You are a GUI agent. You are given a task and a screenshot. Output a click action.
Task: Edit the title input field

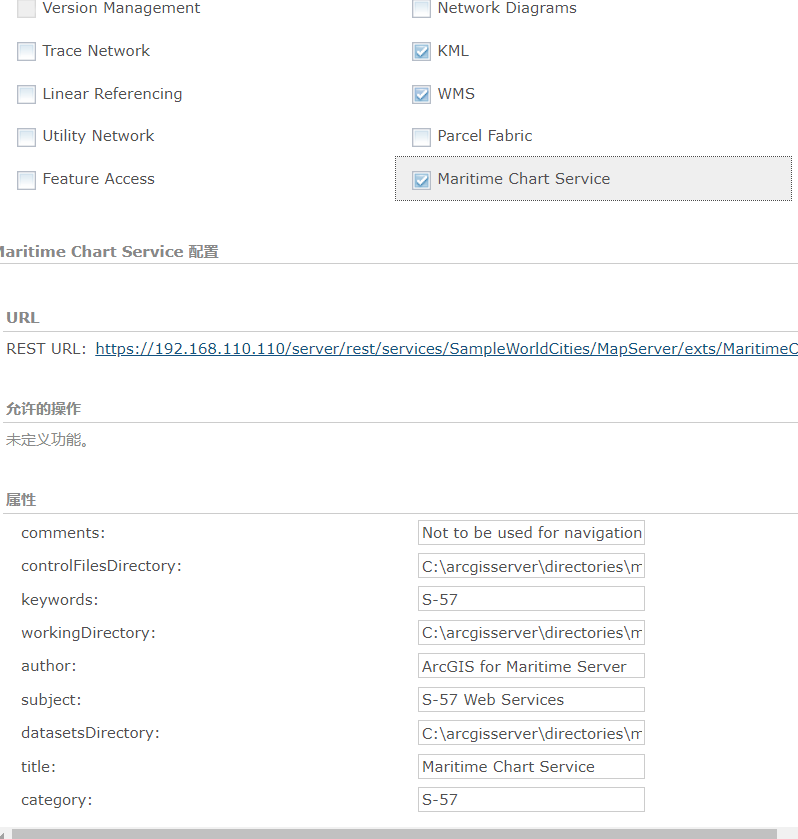(x=531, y=767)
